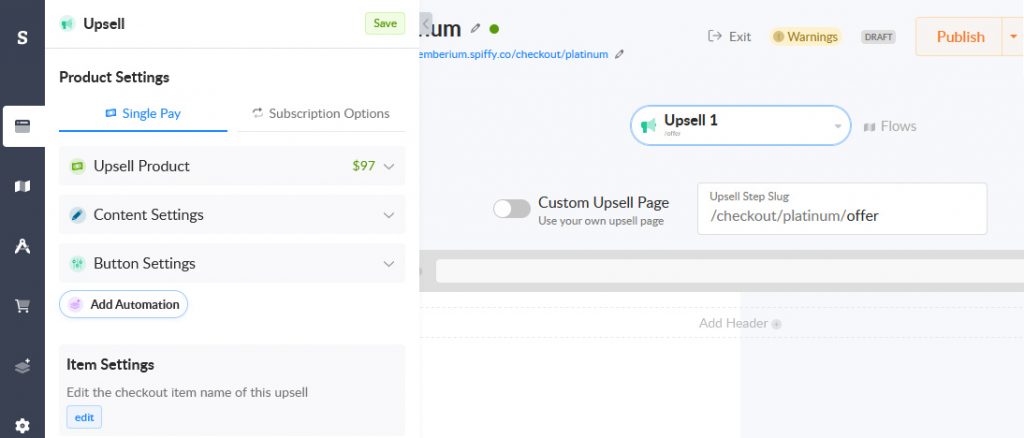Switch to the Single Pay tab
This screenshot has height=438, width=1024.
click(143, 114)
